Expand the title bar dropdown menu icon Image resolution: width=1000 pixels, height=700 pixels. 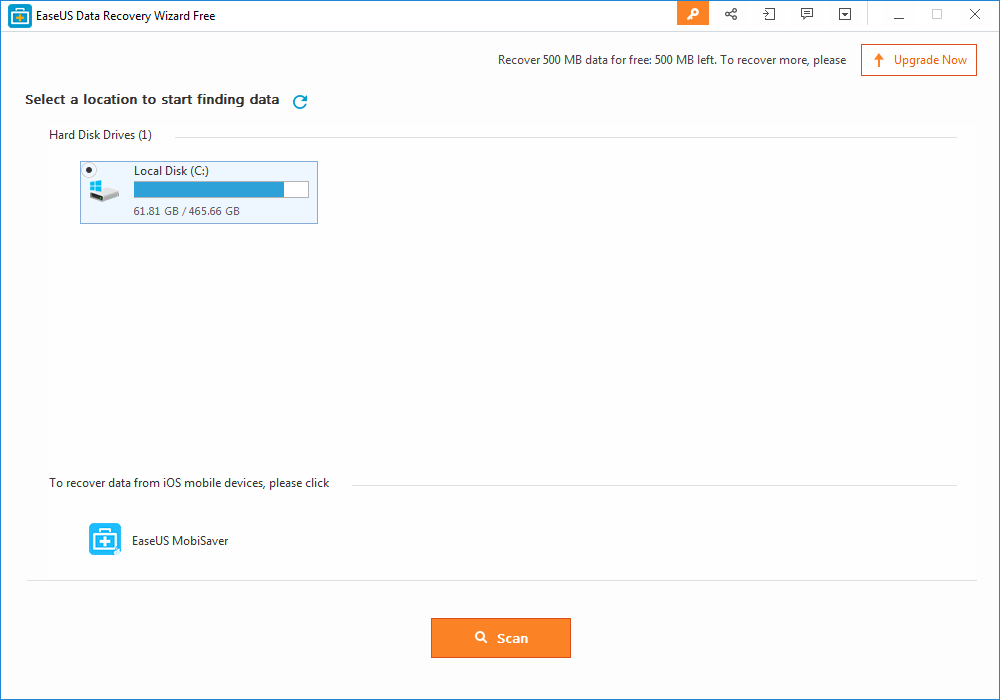click(845, 14)
